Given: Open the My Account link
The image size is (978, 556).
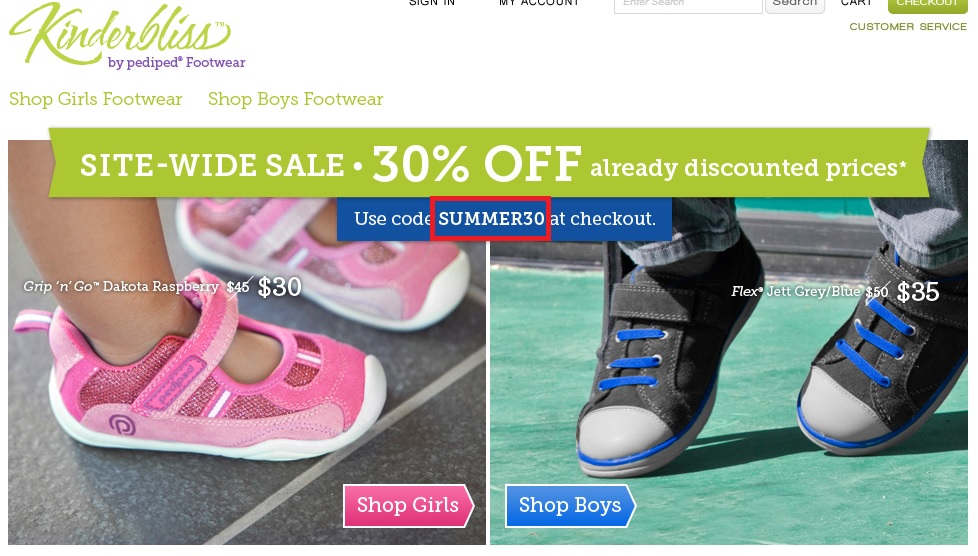Looking at the screenshot, I should click(539, 3).
